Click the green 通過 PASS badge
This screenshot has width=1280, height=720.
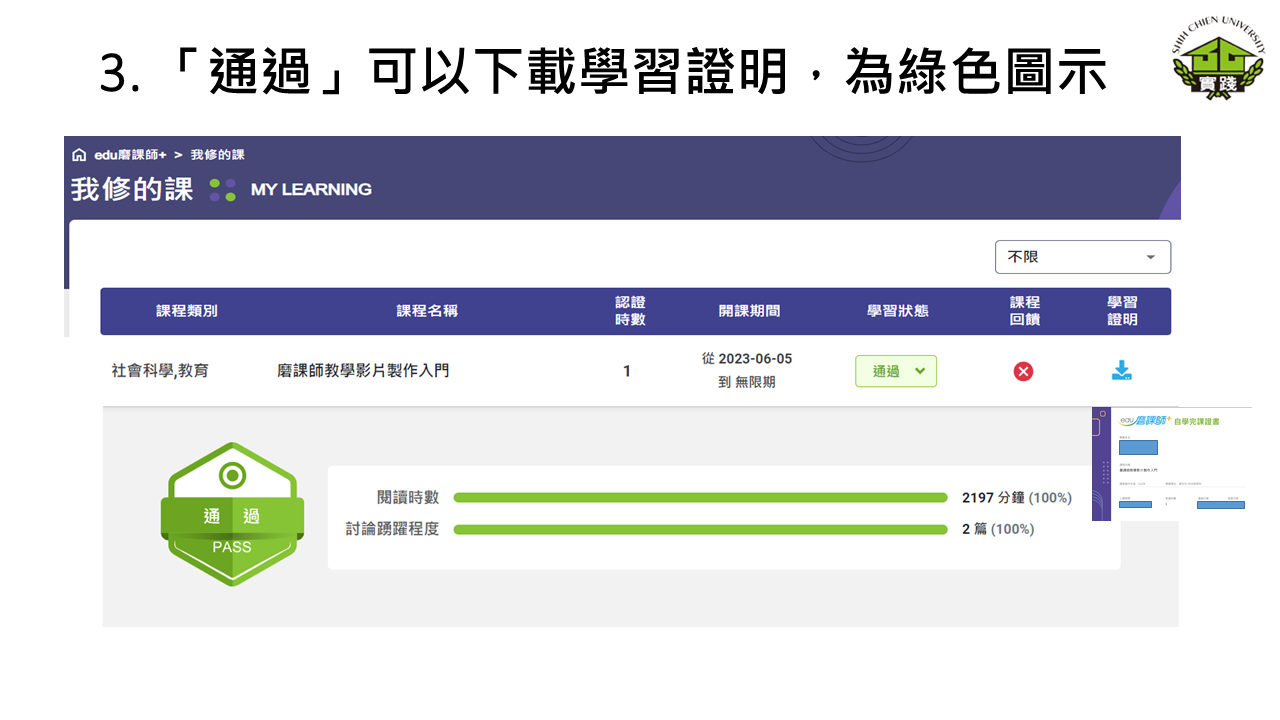pos(232,514)
